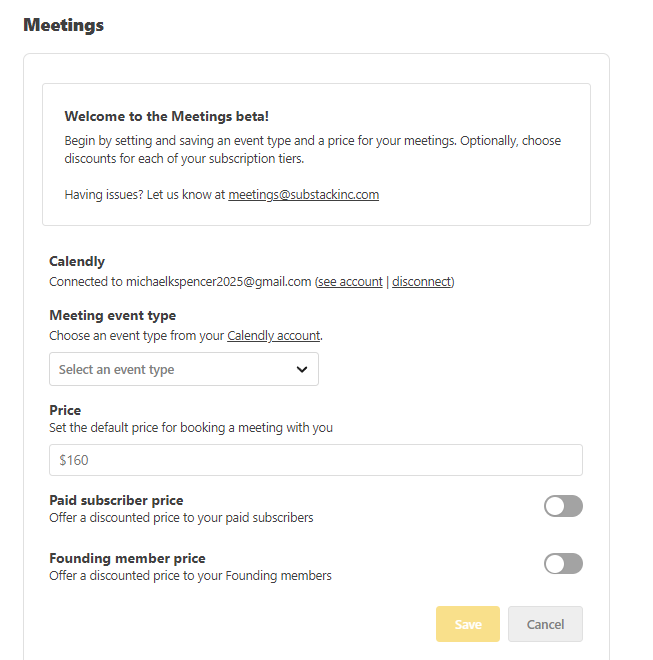653x660 pixels.
Task: Click the 'Meeting event type' section heading
Action: coord(112,315)
